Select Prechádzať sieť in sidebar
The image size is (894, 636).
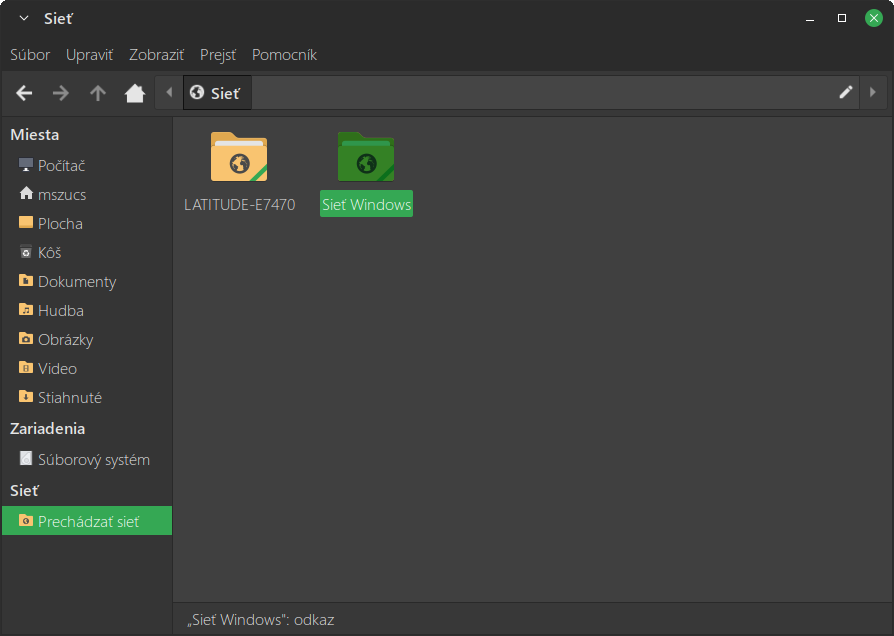click(88, 521)
